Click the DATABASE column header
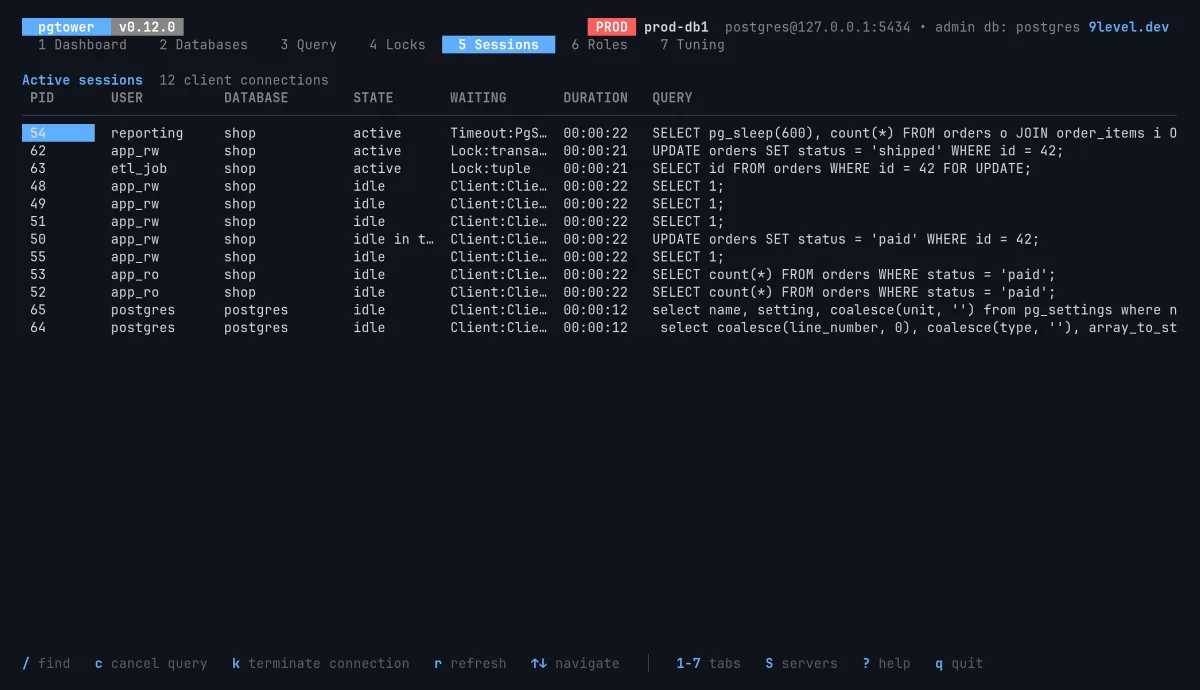 pos(256,98)
